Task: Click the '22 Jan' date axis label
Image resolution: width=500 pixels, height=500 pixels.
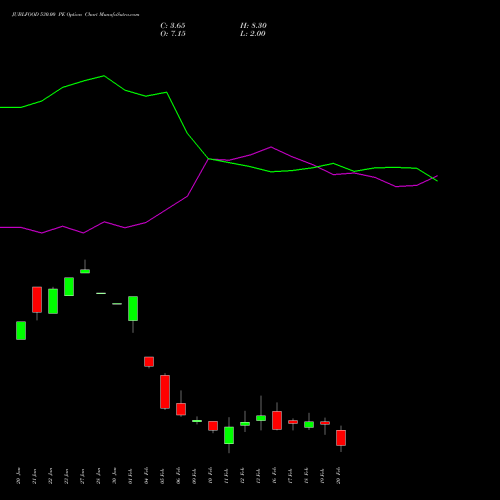Action: point(51,476)
